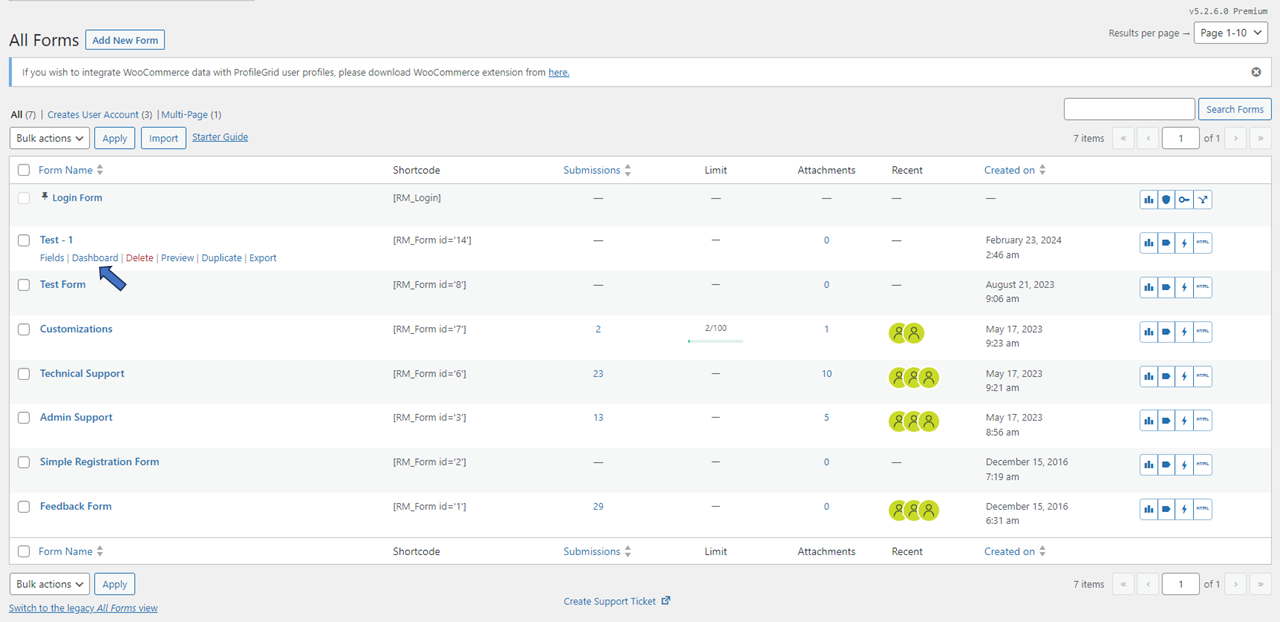Image resolution: width=1280 pixels, height=622 pixels.
Task: Open the Dashboard link under Test - 1
Action: point(95,257)
